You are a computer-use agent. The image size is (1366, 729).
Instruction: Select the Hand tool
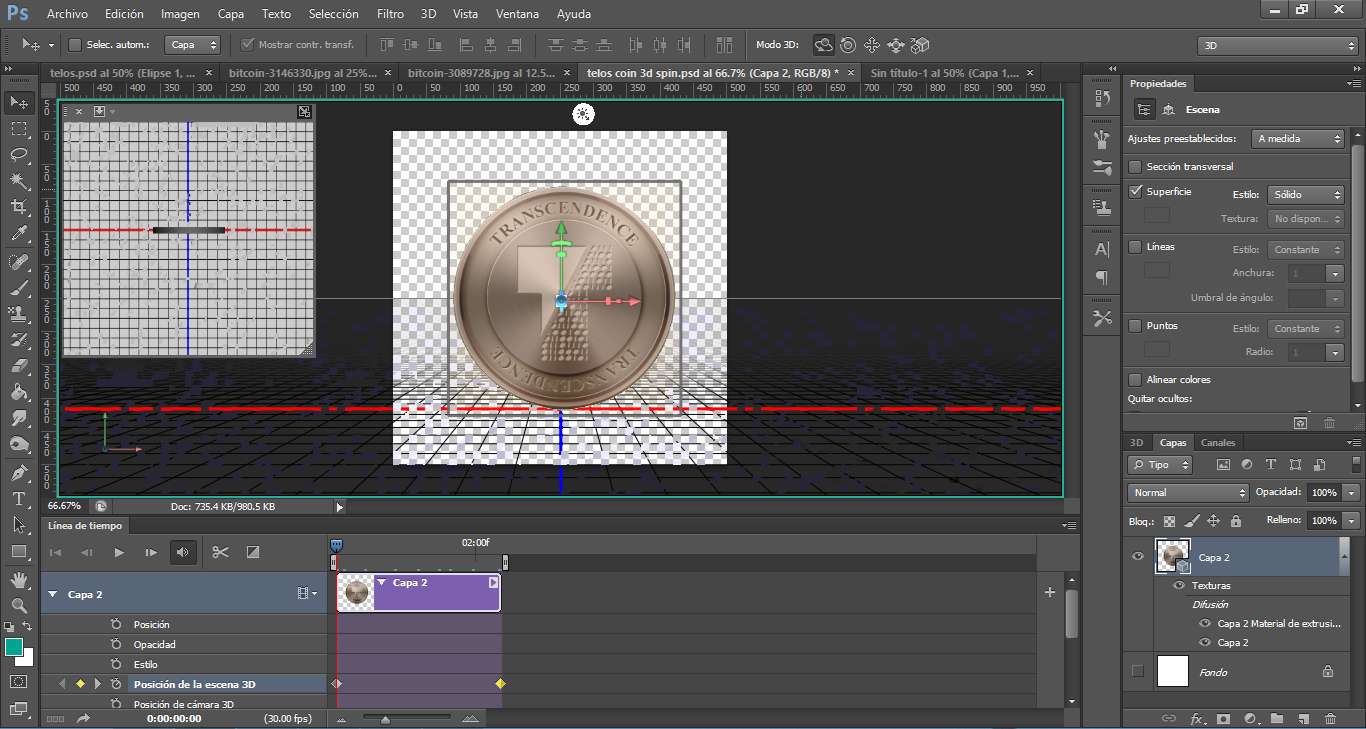[19, 579]
